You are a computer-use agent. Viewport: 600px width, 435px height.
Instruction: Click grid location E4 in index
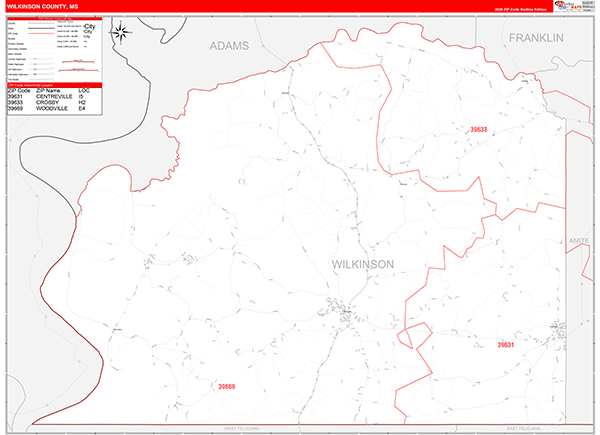pyautogui.click(x=82, y=109)
